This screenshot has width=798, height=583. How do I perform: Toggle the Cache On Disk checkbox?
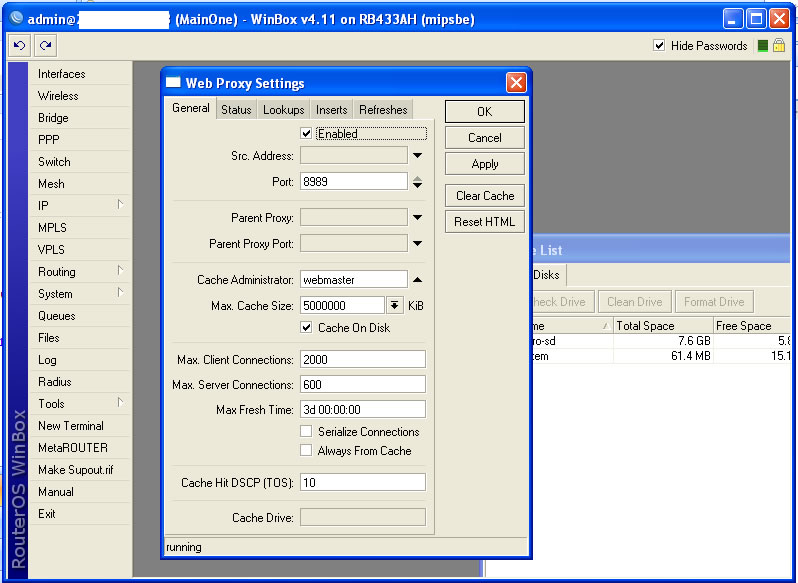tap(306, 327)
